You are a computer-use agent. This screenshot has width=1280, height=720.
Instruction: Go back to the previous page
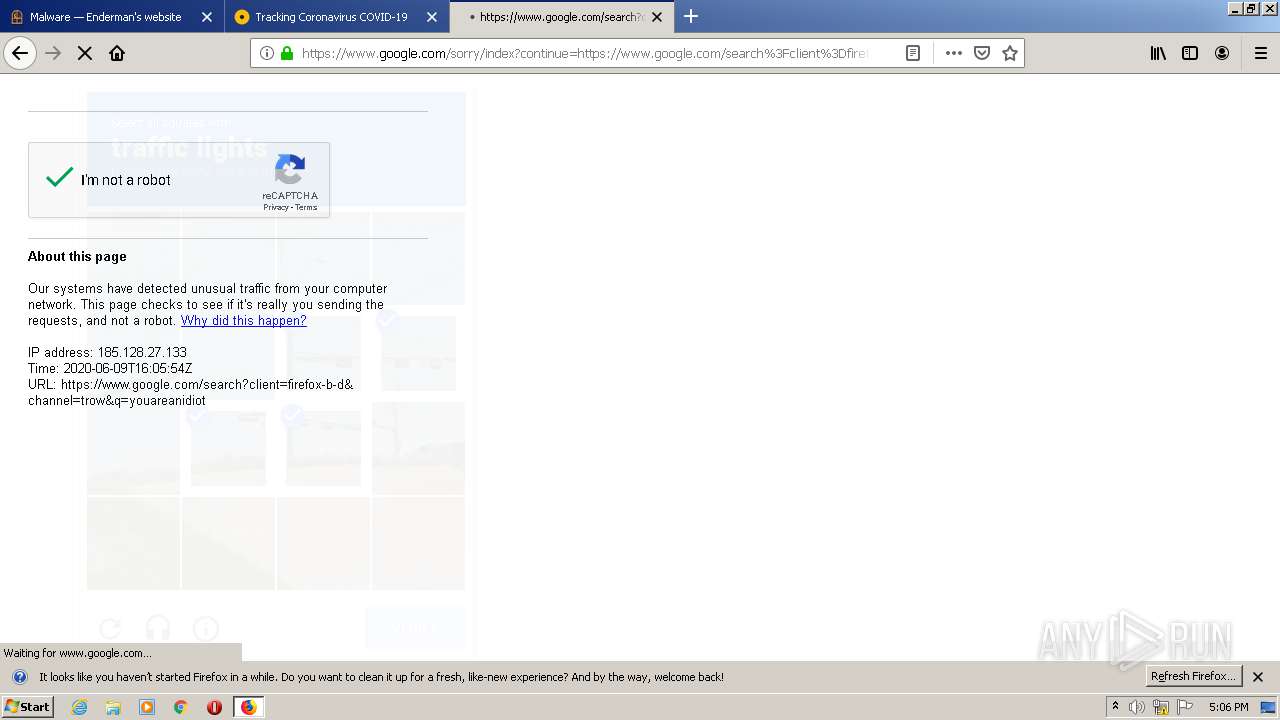[20, 53]
